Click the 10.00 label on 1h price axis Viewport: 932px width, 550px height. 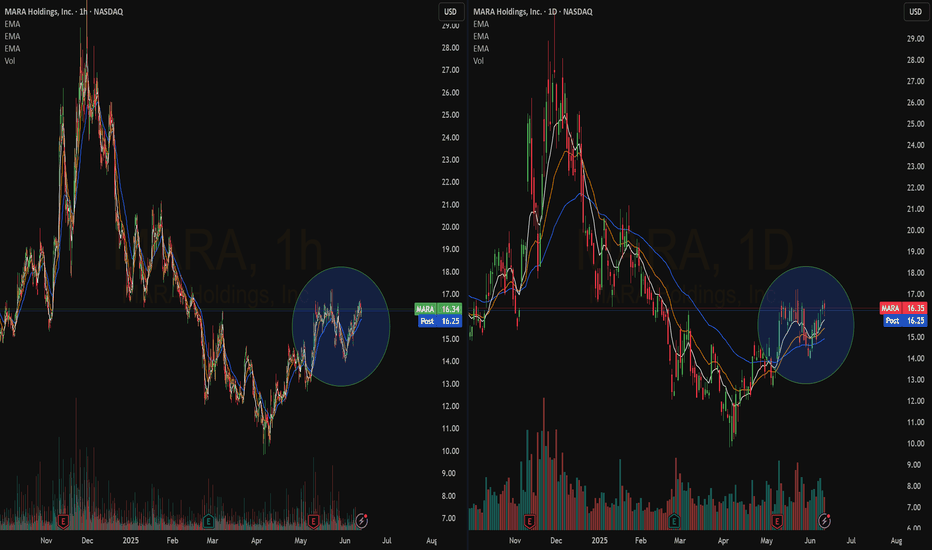coord(451,451)
